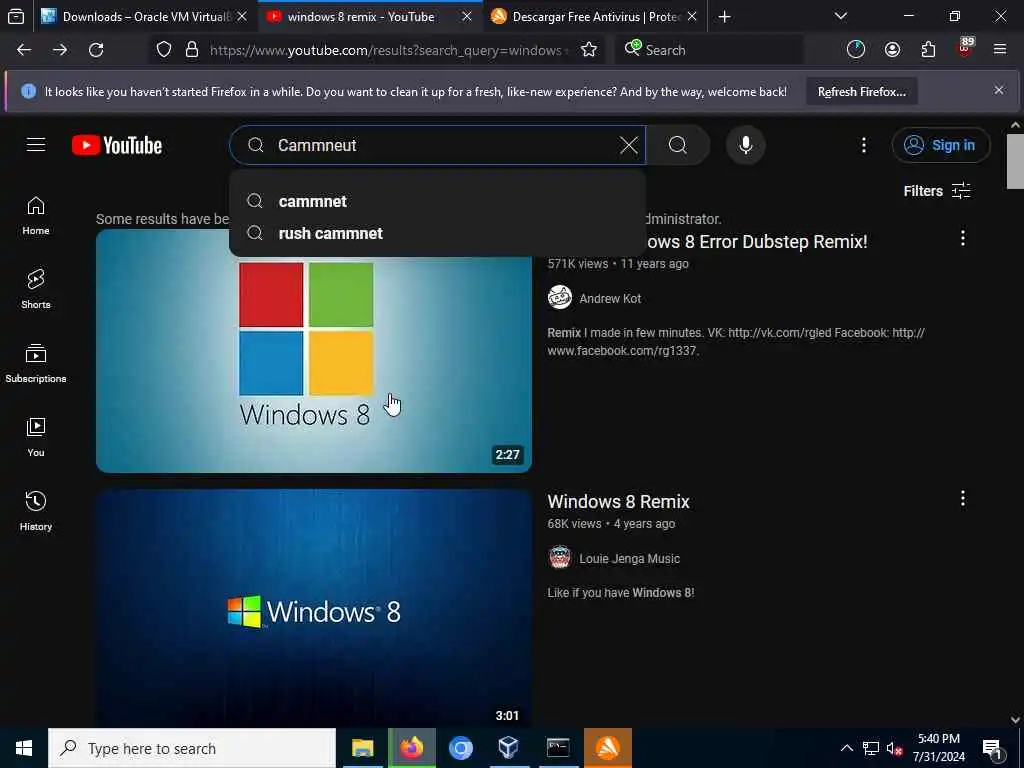Switch to the Downloads – Oracle VM VirtualBox tab

tap(145, 17)
